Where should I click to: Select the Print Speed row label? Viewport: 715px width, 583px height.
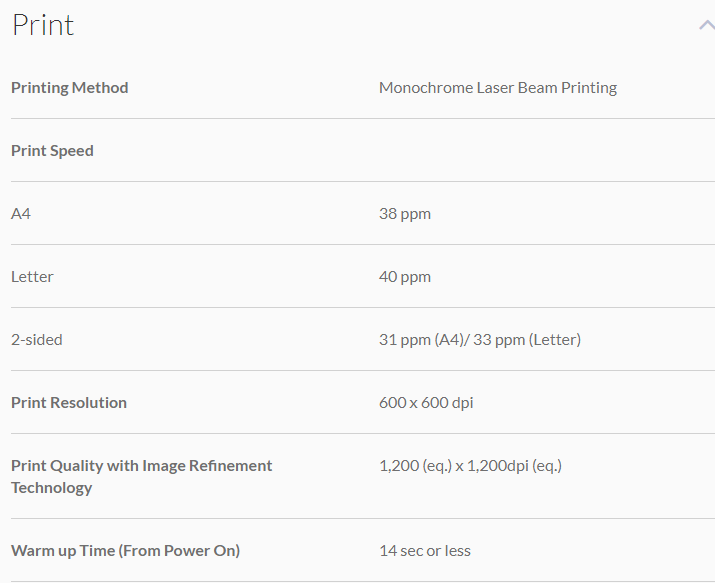click(x=52, y=151)
